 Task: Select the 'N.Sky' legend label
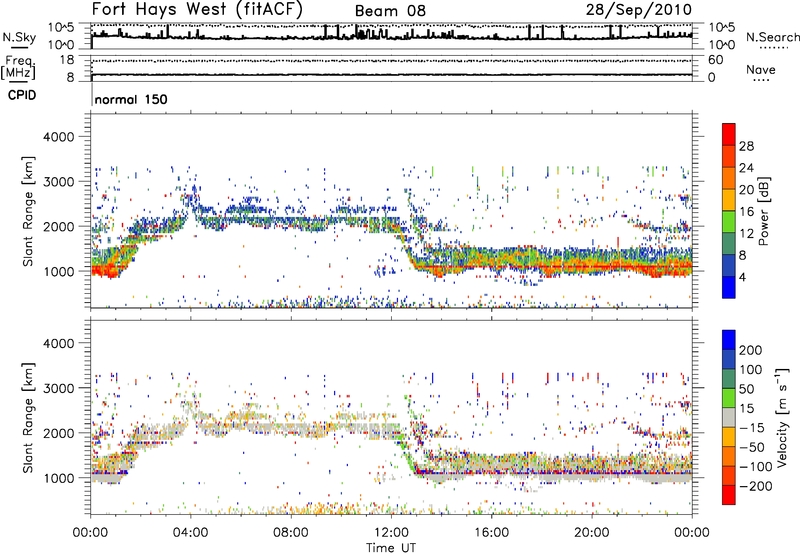click(19, 37)
